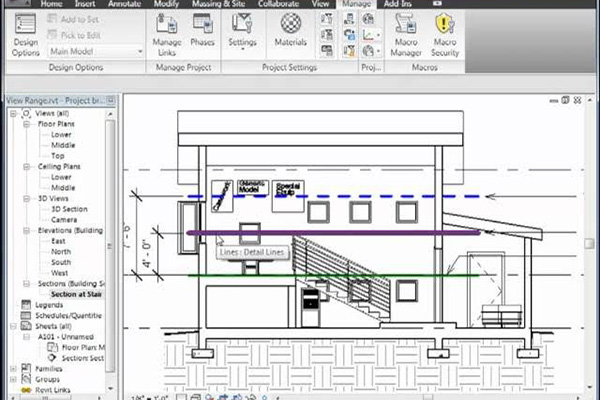Click Project Browser scroll-up arrow
The width and height of the screenshot is (600, 400).
110,114
